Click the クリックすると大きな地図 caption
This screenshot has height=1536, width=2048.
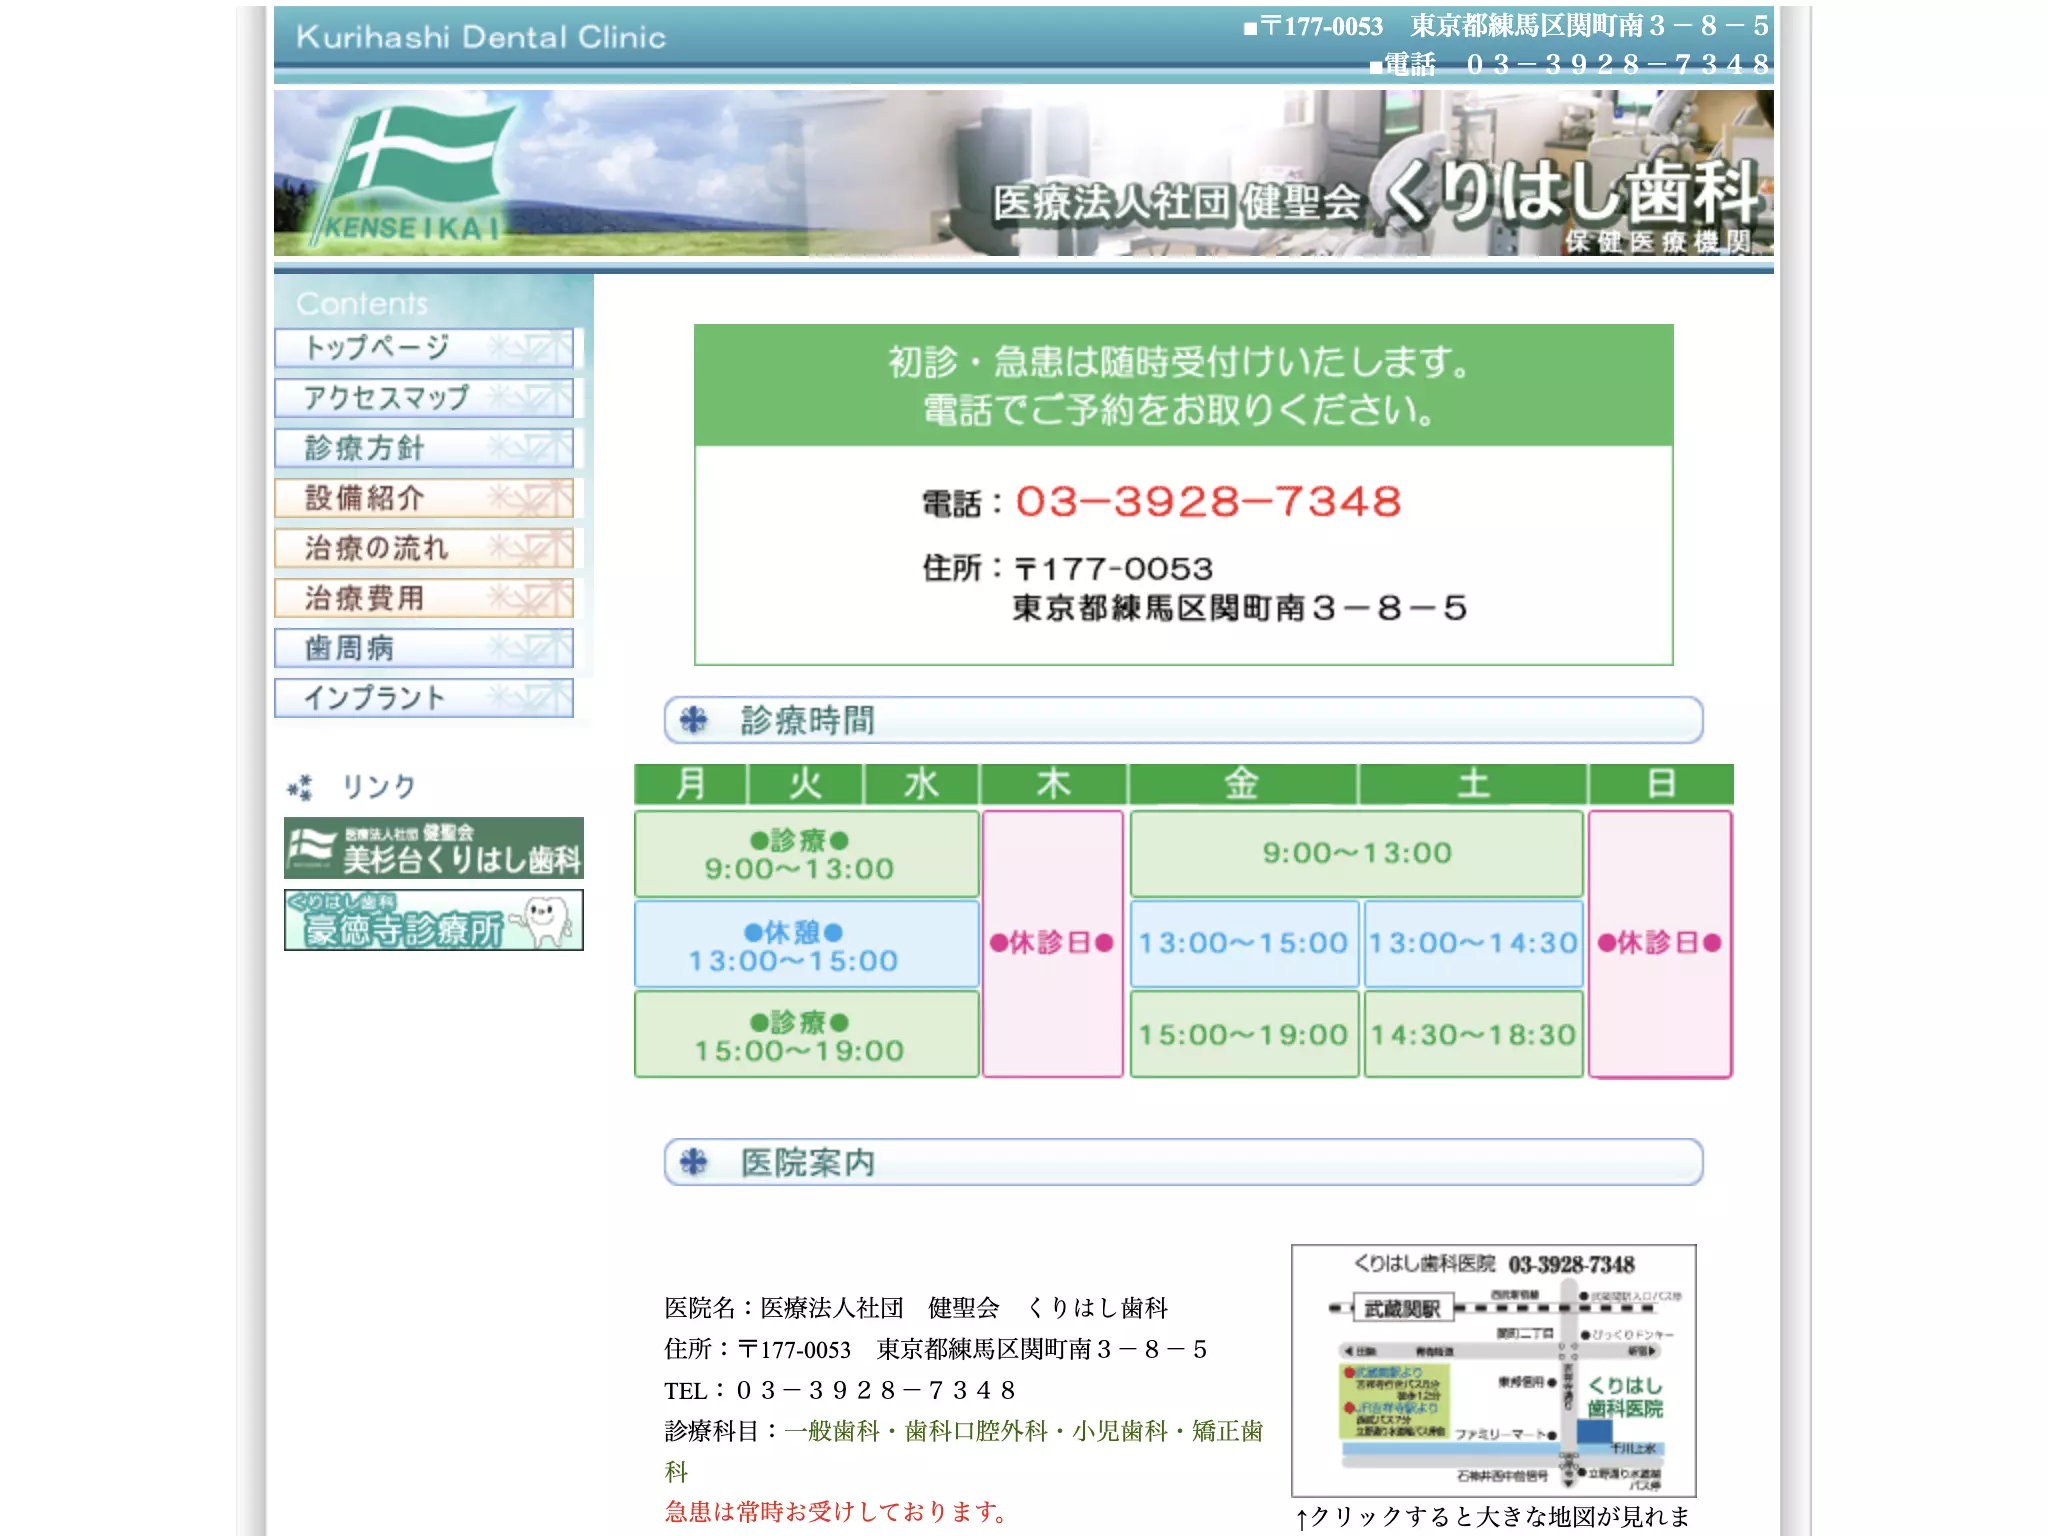pyautogui.click(x=1492, y=1517)
